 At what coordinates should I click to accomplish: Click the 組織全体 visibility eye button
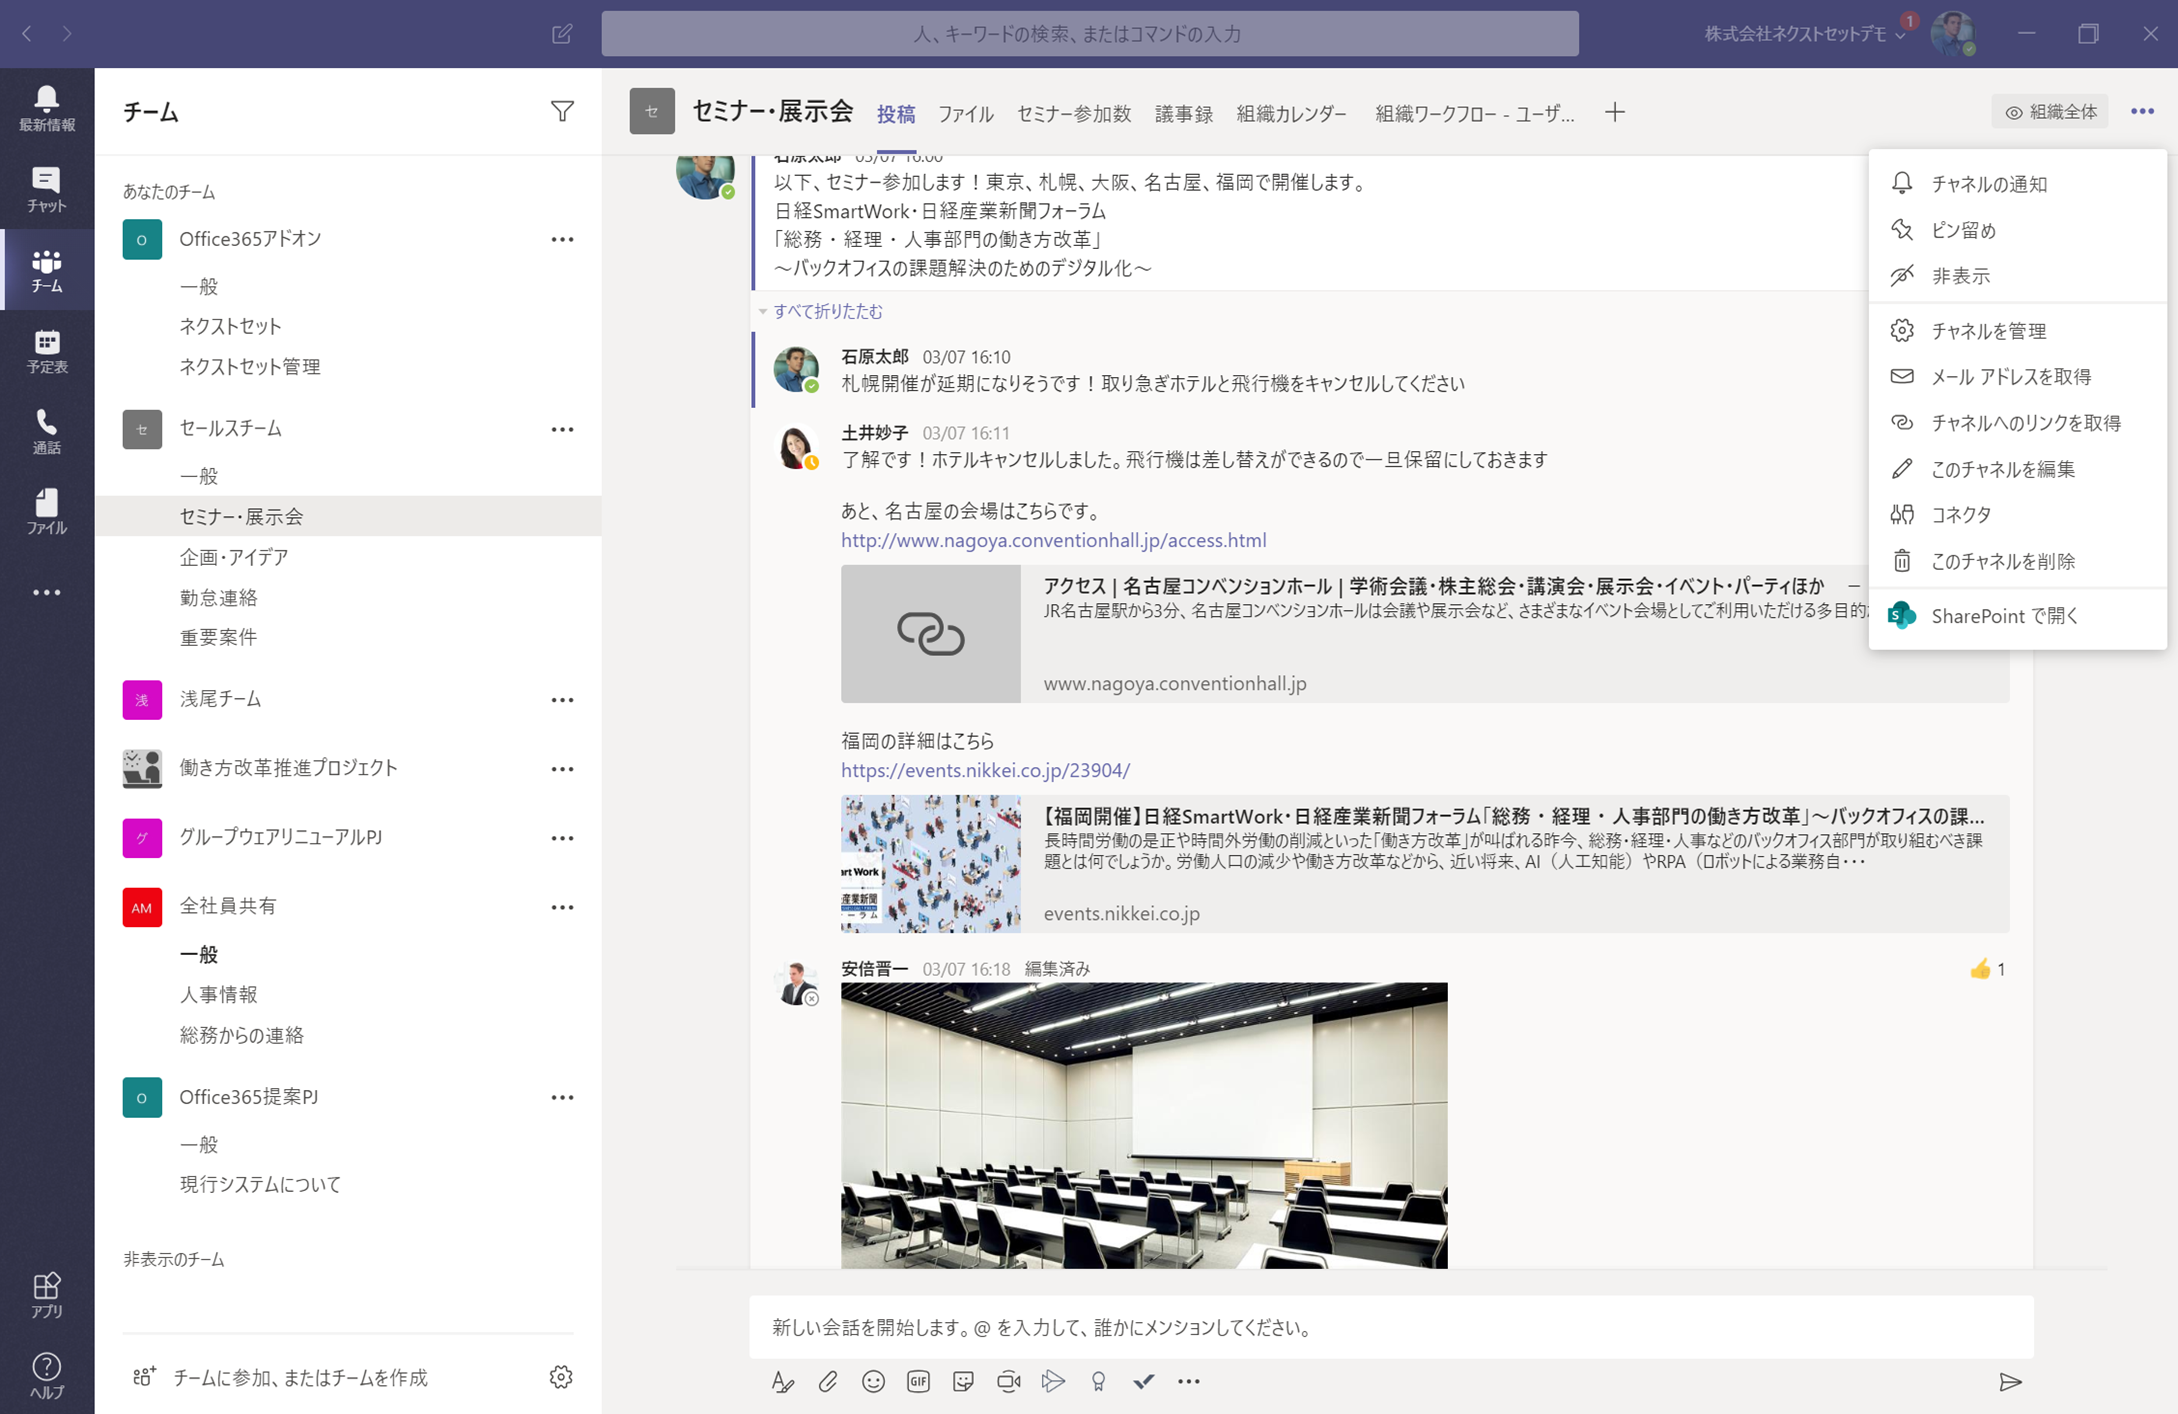pos(2051,112)
